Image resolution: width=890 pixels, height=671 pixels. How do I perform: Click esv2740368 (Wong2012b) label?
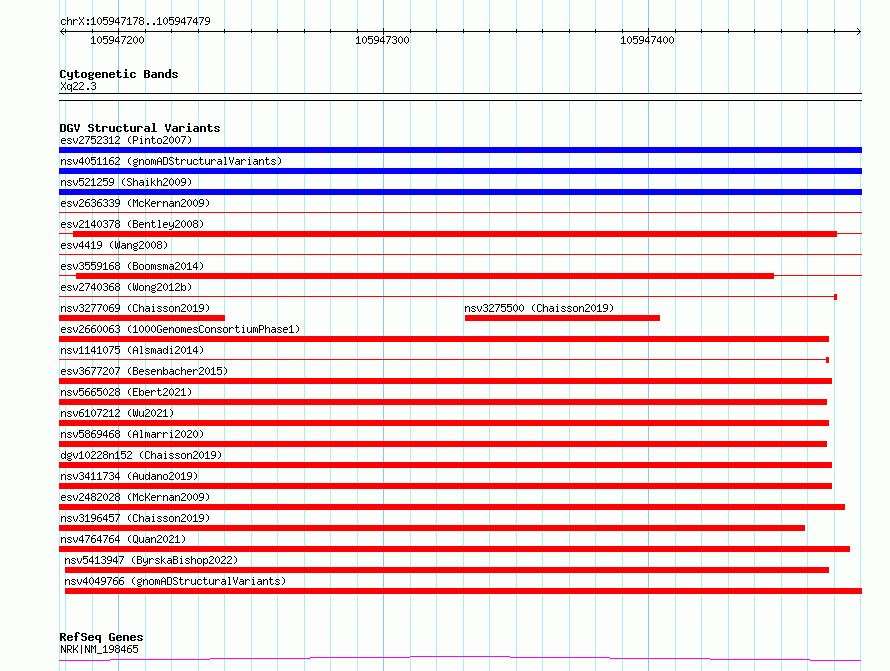(126, 287)
